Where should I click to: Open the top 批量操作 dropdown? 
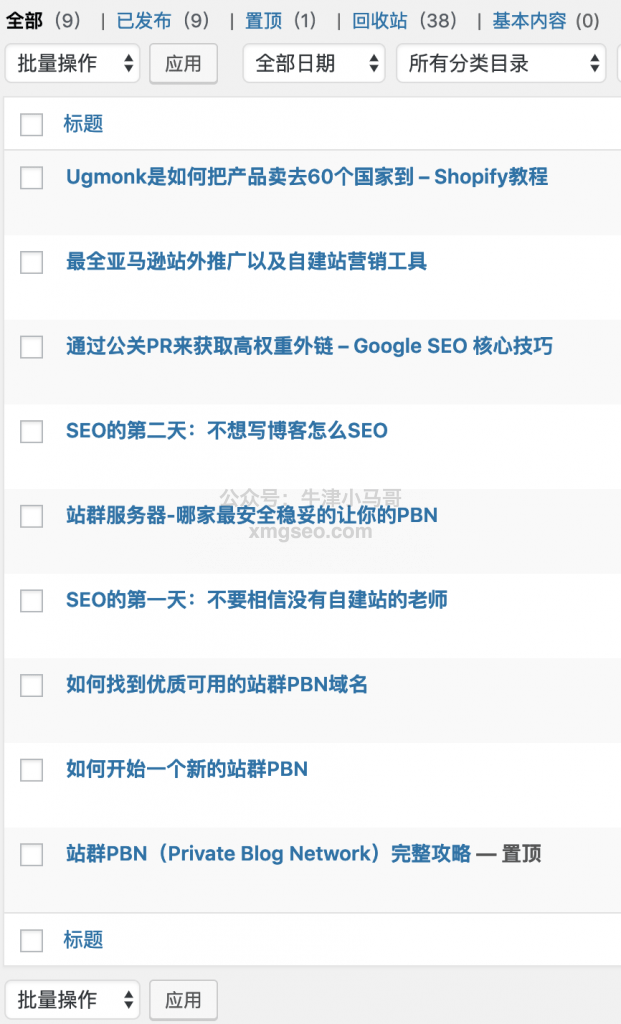tap(72, 64)
